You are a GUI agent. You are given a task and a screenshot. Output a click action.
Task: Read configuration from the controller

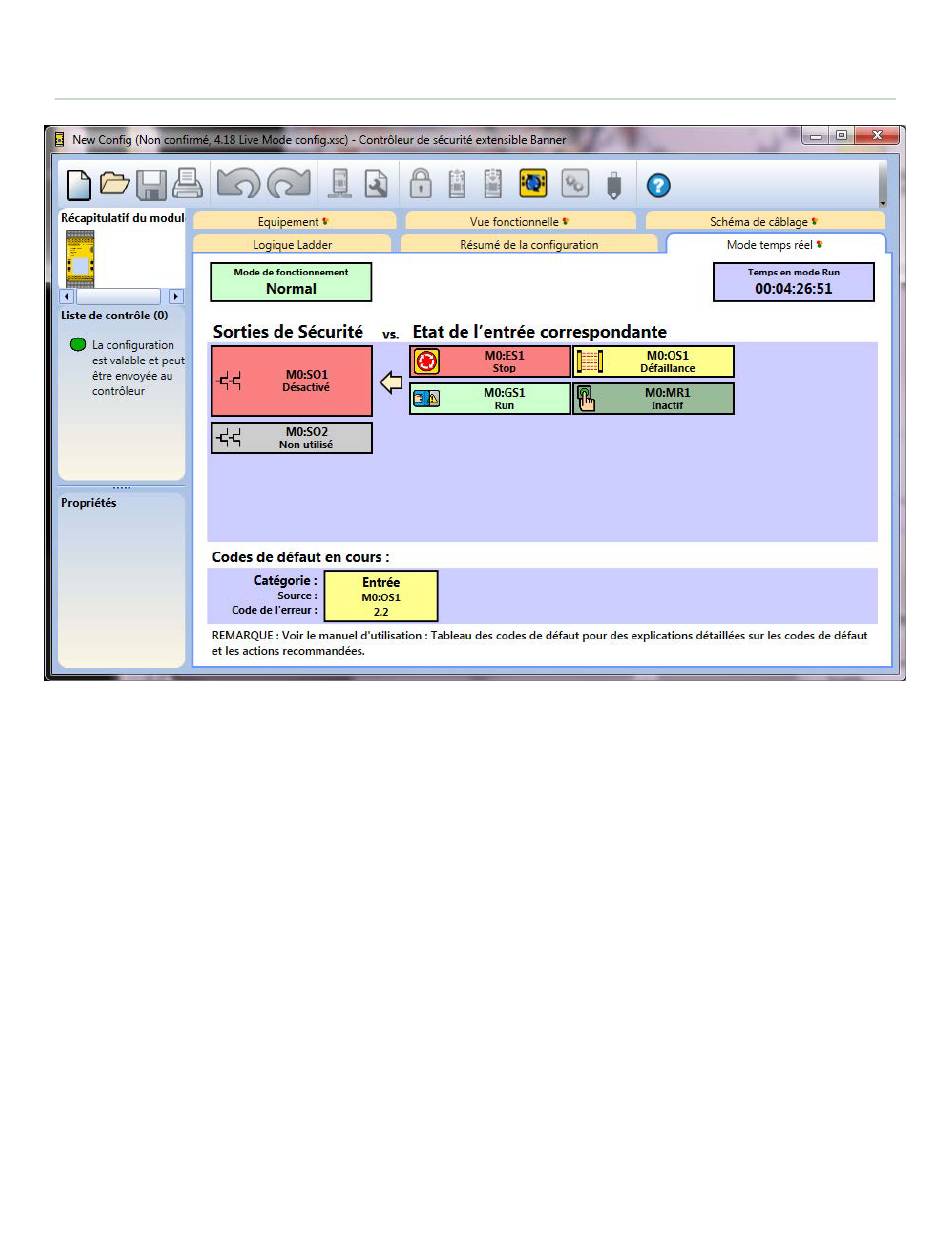(x=459, y=185)
